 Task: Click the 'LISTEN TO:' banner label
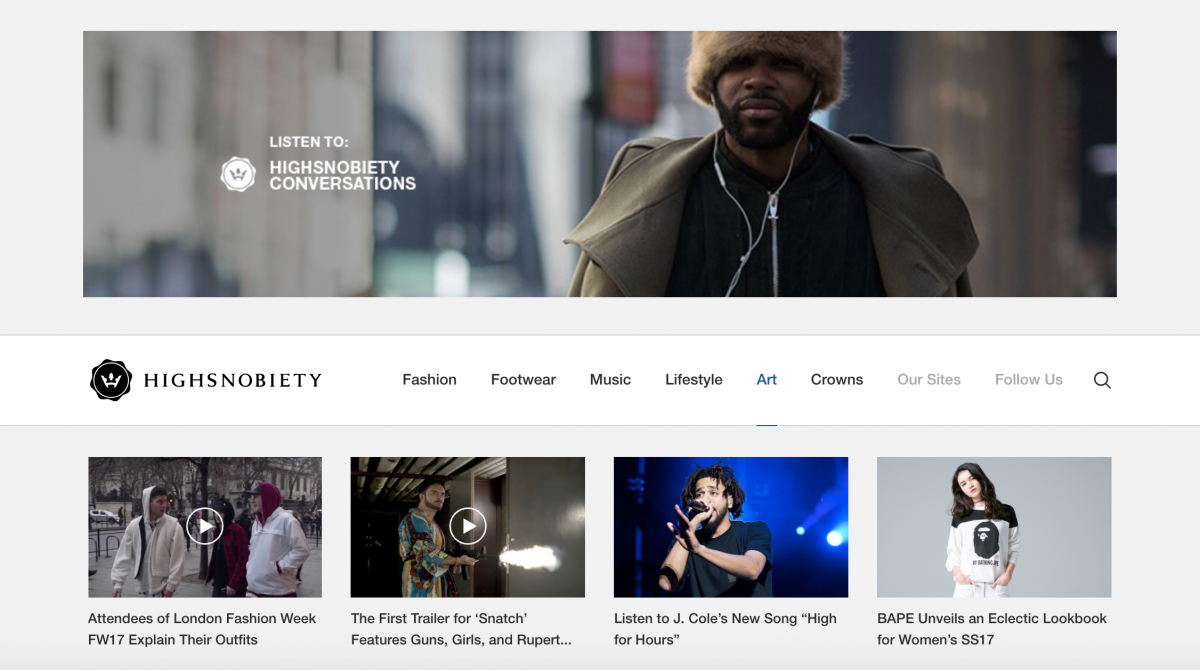click(x=309, y=142)
